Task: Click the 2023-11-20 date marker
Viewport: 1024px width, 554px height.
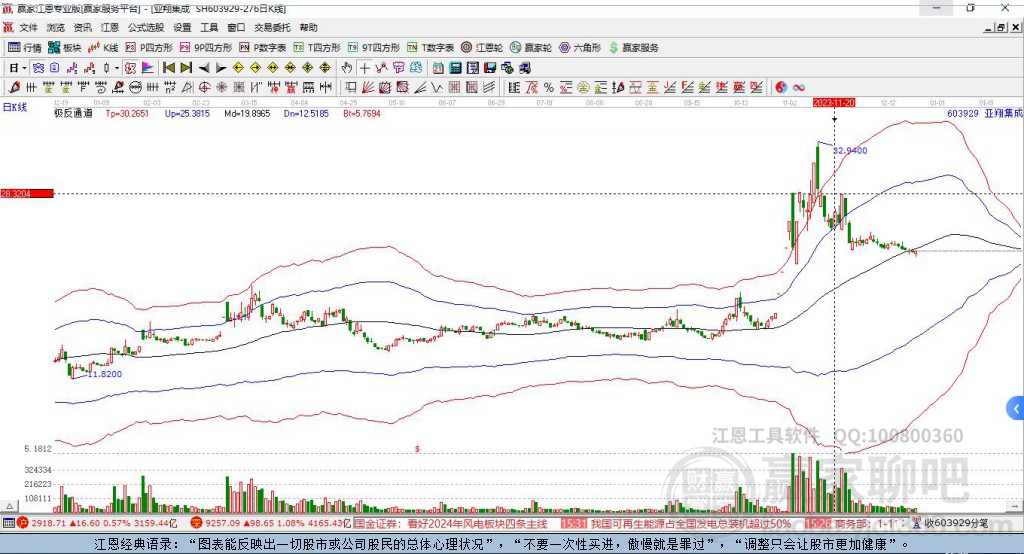Action: pos(833,103)
